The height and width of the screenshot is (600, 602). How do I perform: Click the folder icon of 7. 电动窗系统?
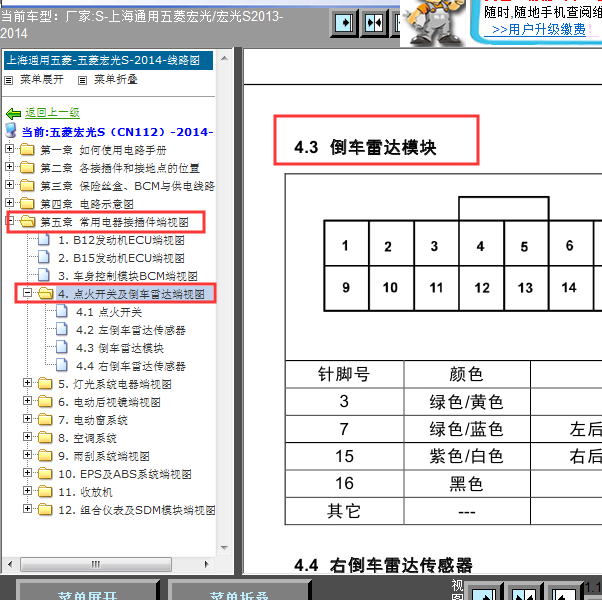45,419
